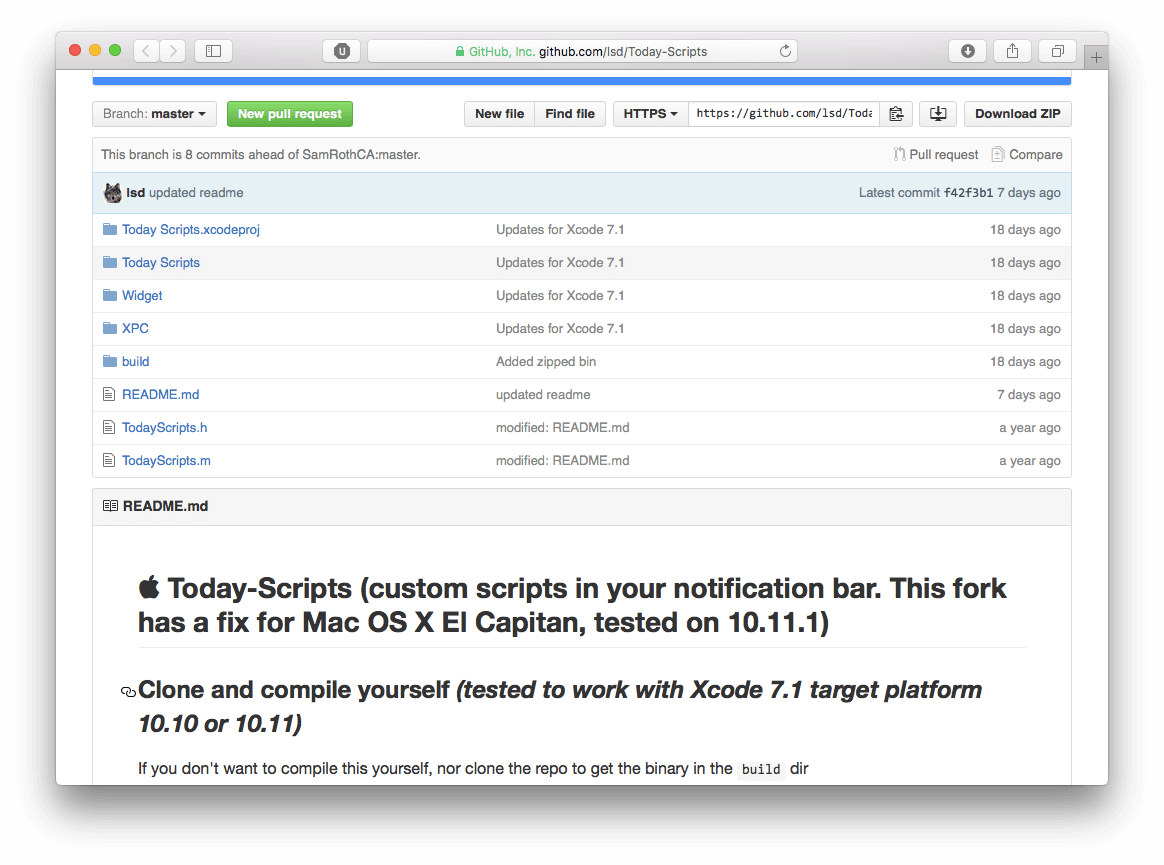Add a new Safari tab

tap(1096, 57)
